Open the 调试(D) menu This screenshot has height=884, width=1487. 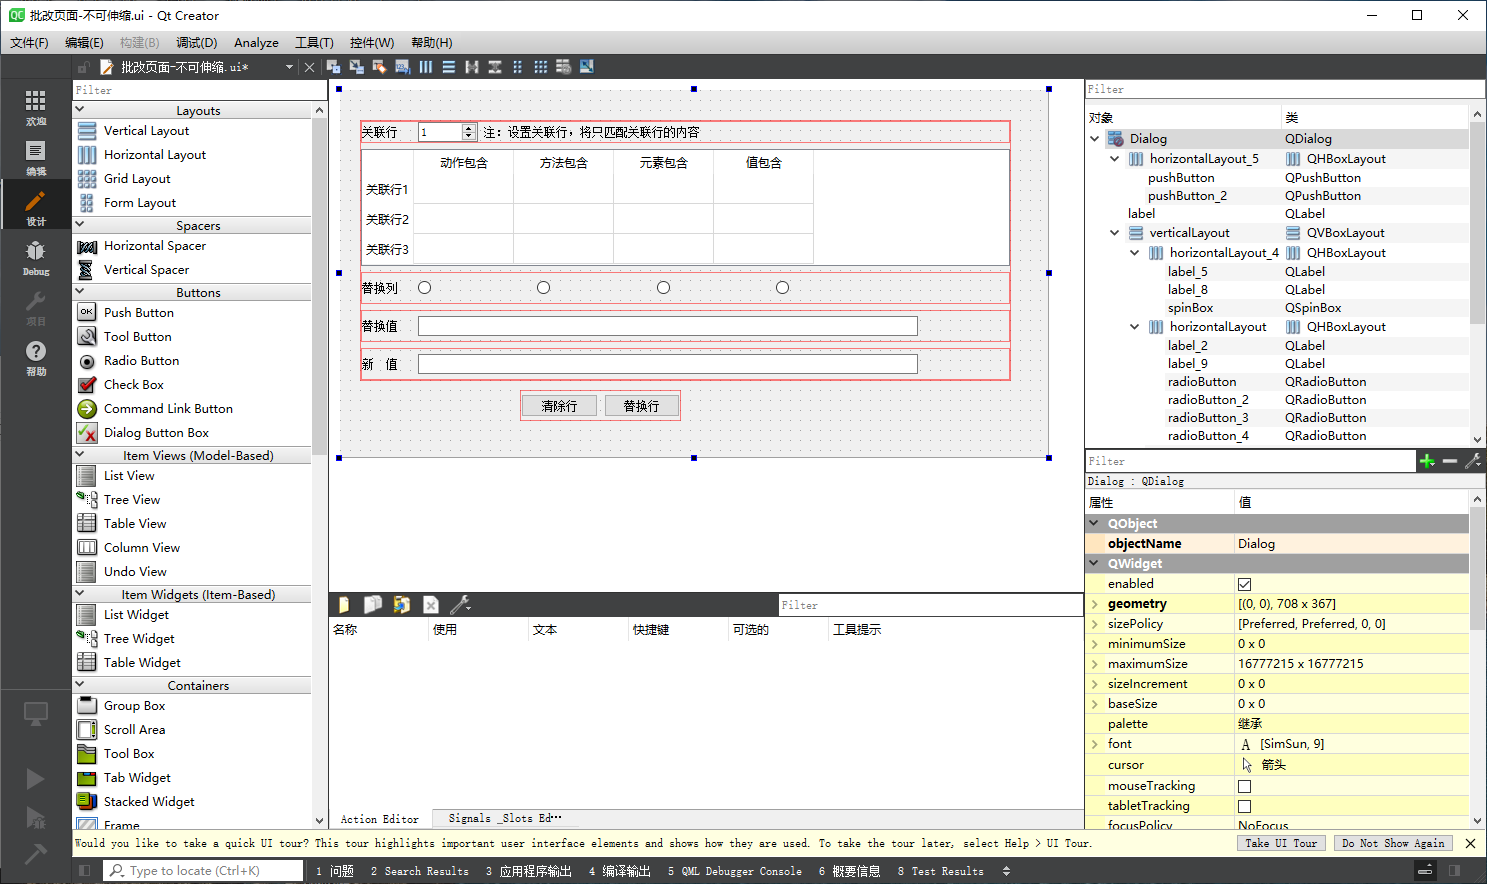coord(196,43)
